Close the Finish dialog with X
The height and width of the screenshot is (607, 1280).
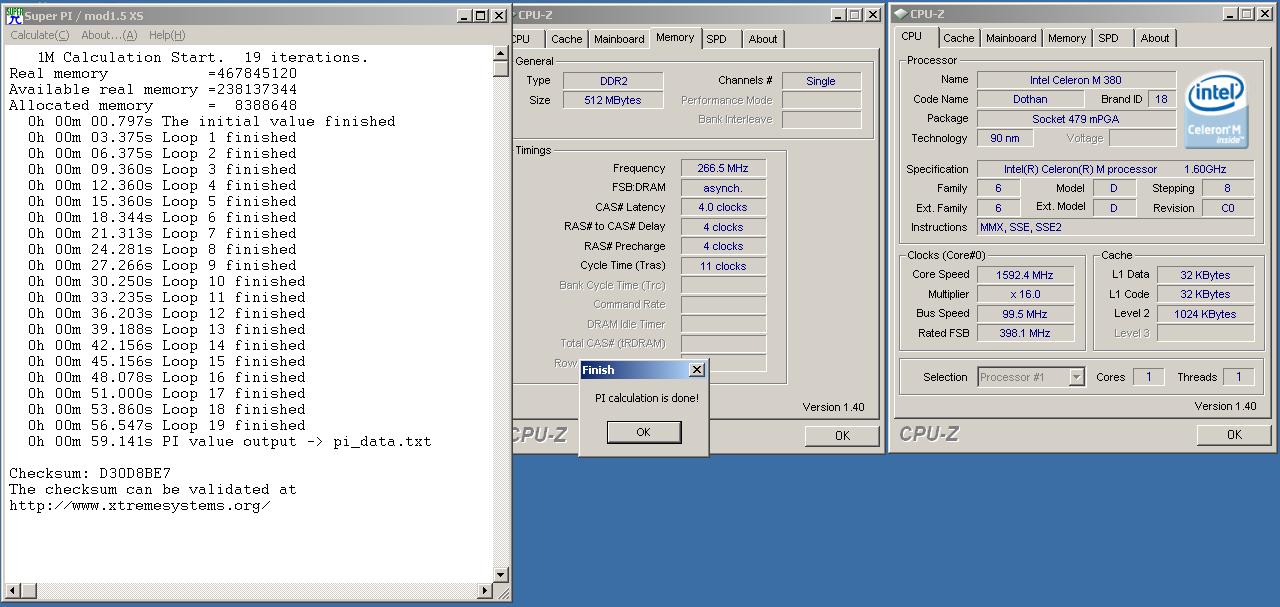(x=696, y=370)
